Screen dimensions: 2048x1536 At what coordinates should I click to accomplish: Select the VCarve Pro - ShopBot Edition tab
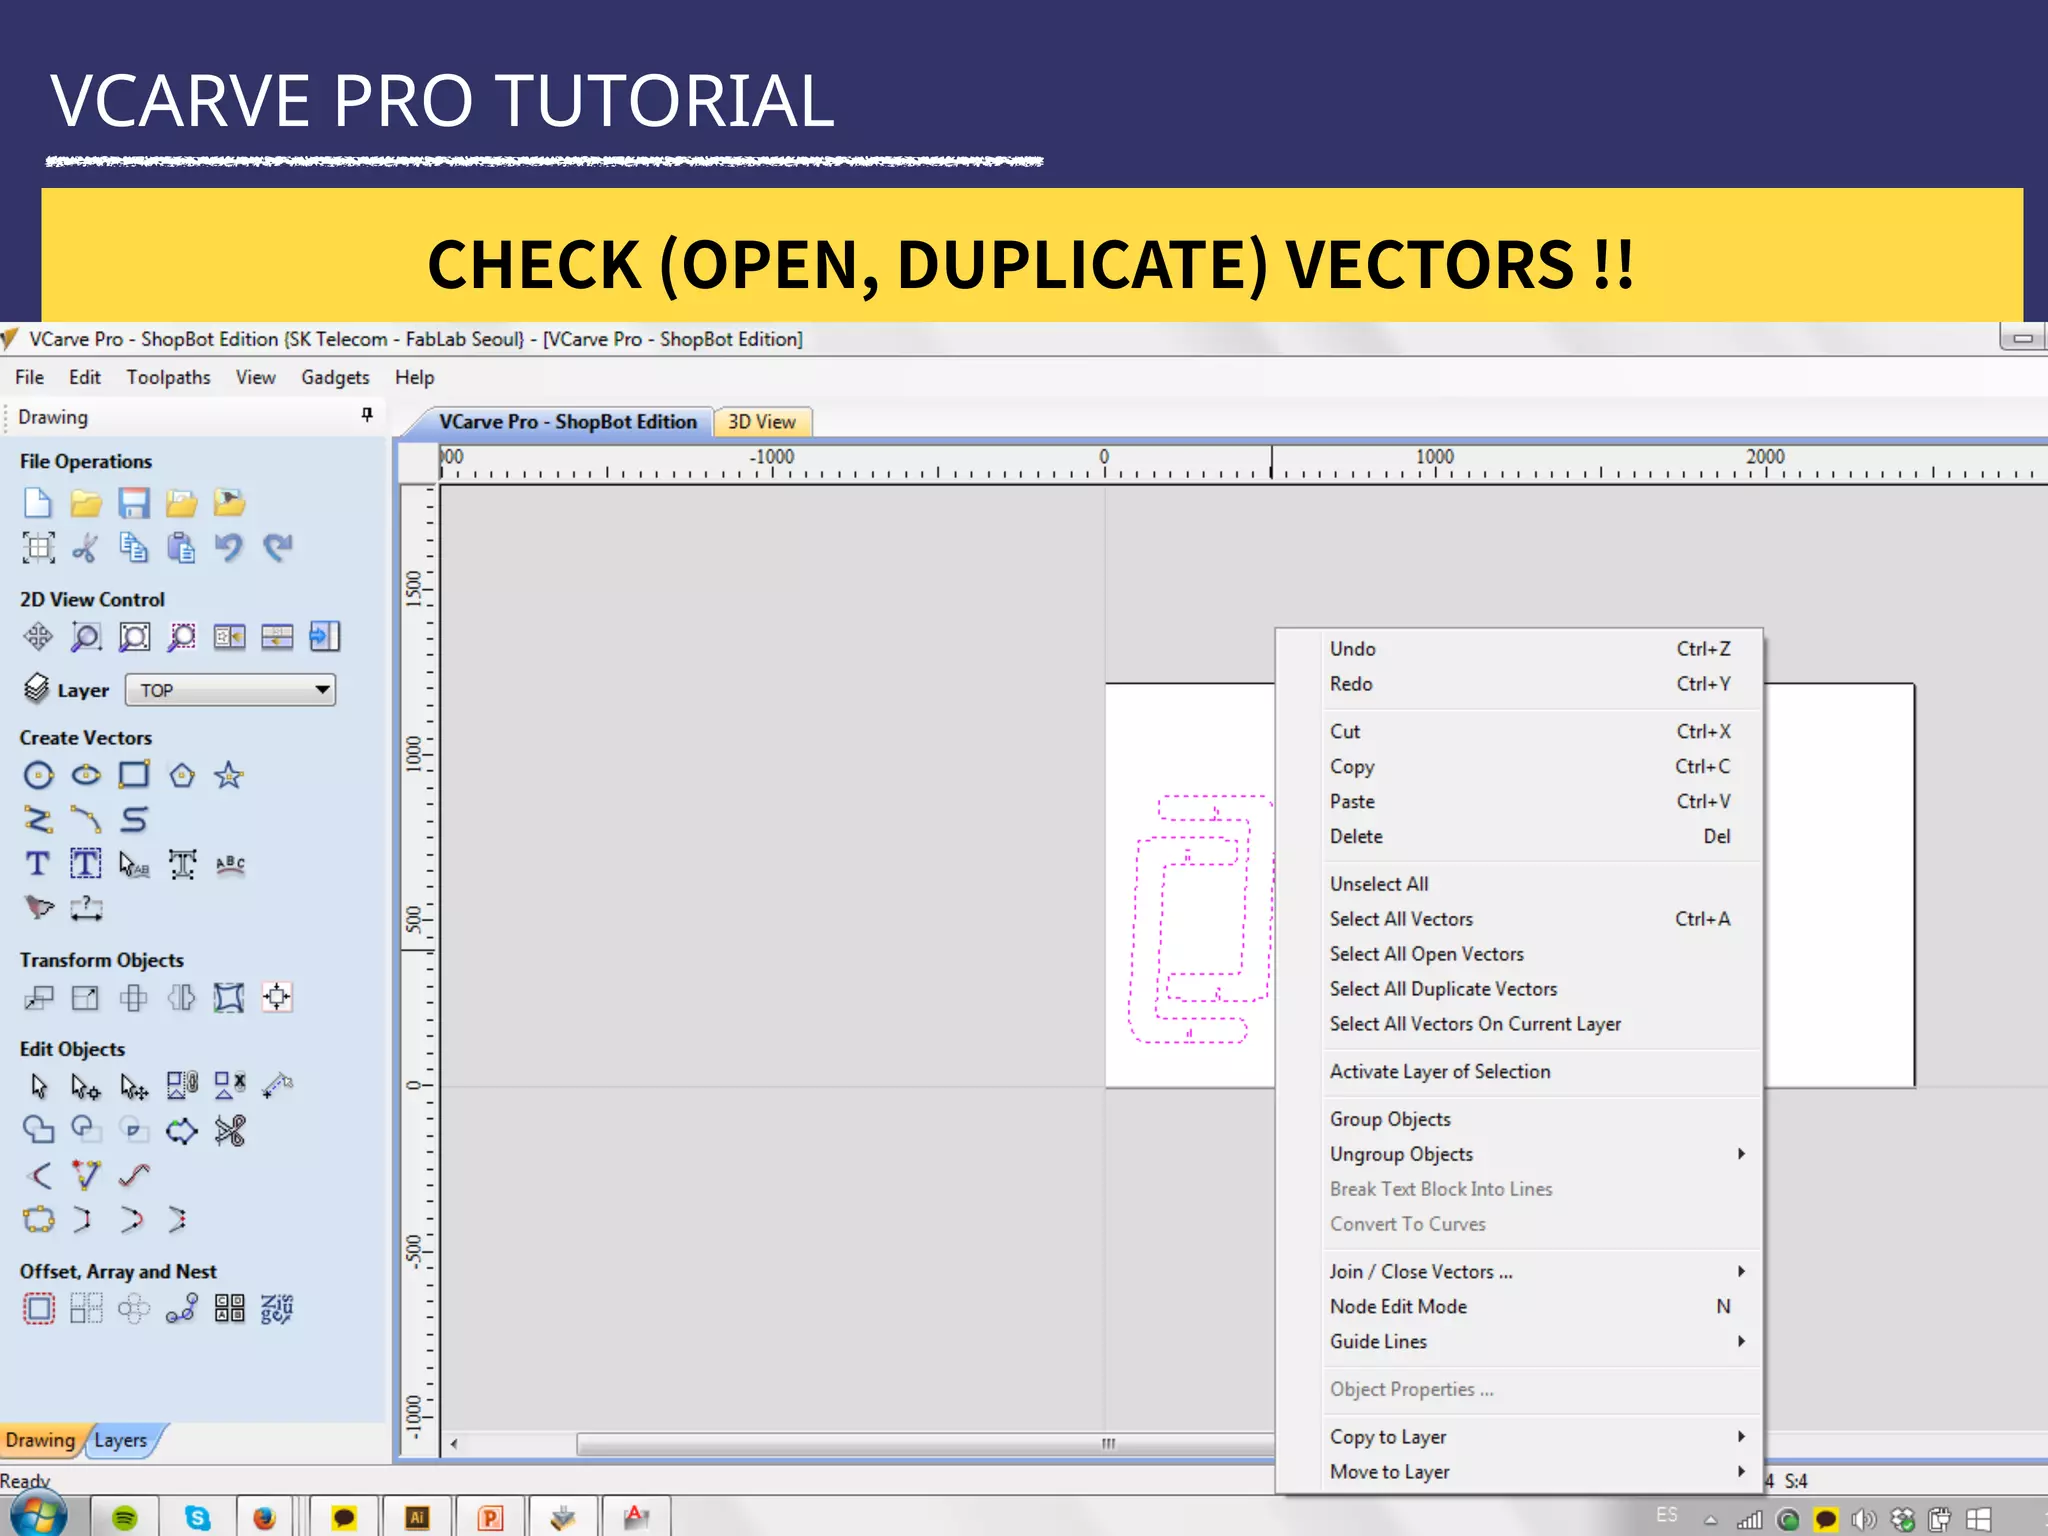(567, 422)
